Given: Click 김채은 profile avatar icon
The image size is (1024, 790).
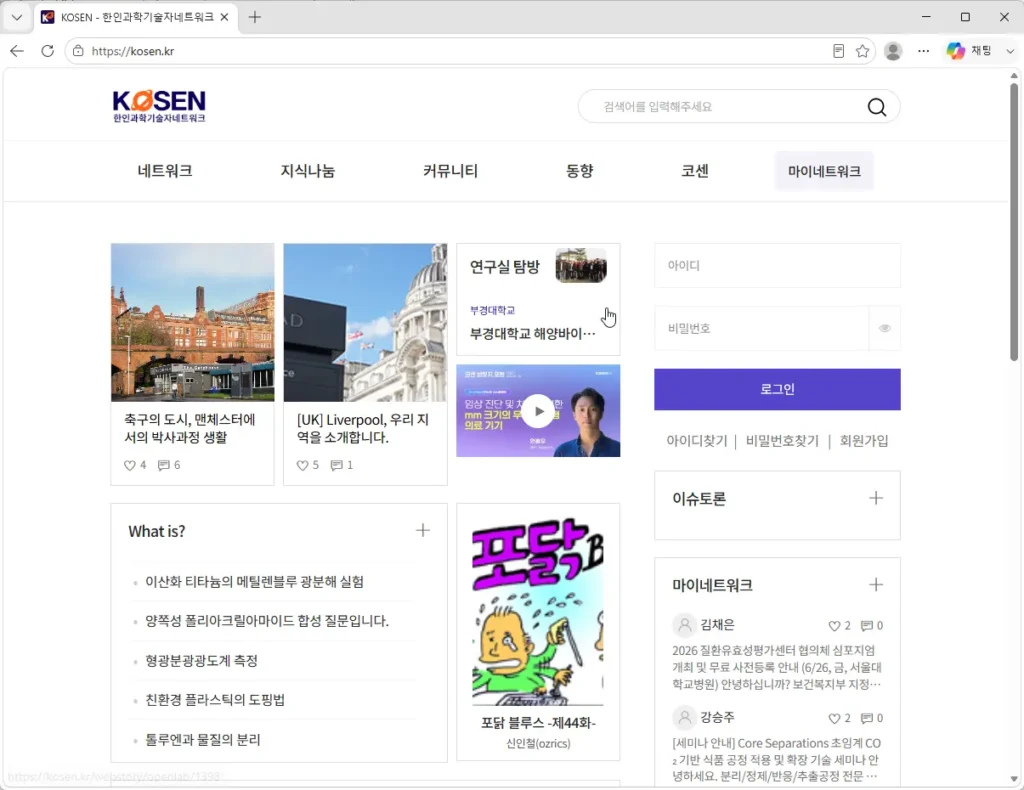Looking at the screenshot, I should pyautogui.click(x=684, y=625).
